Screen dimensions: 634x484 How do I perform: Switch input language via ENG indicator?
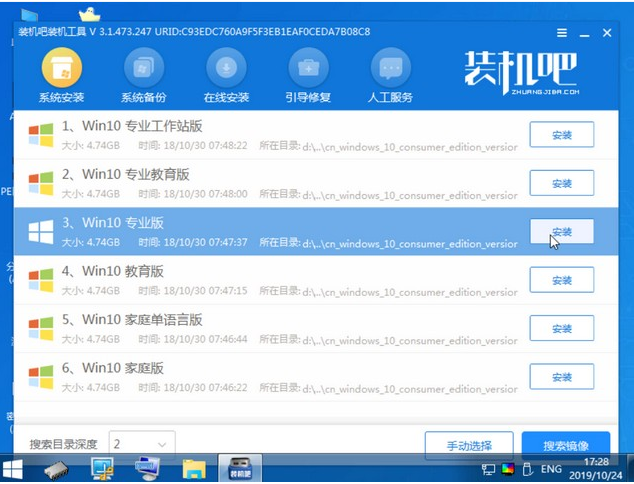[552, 469]
